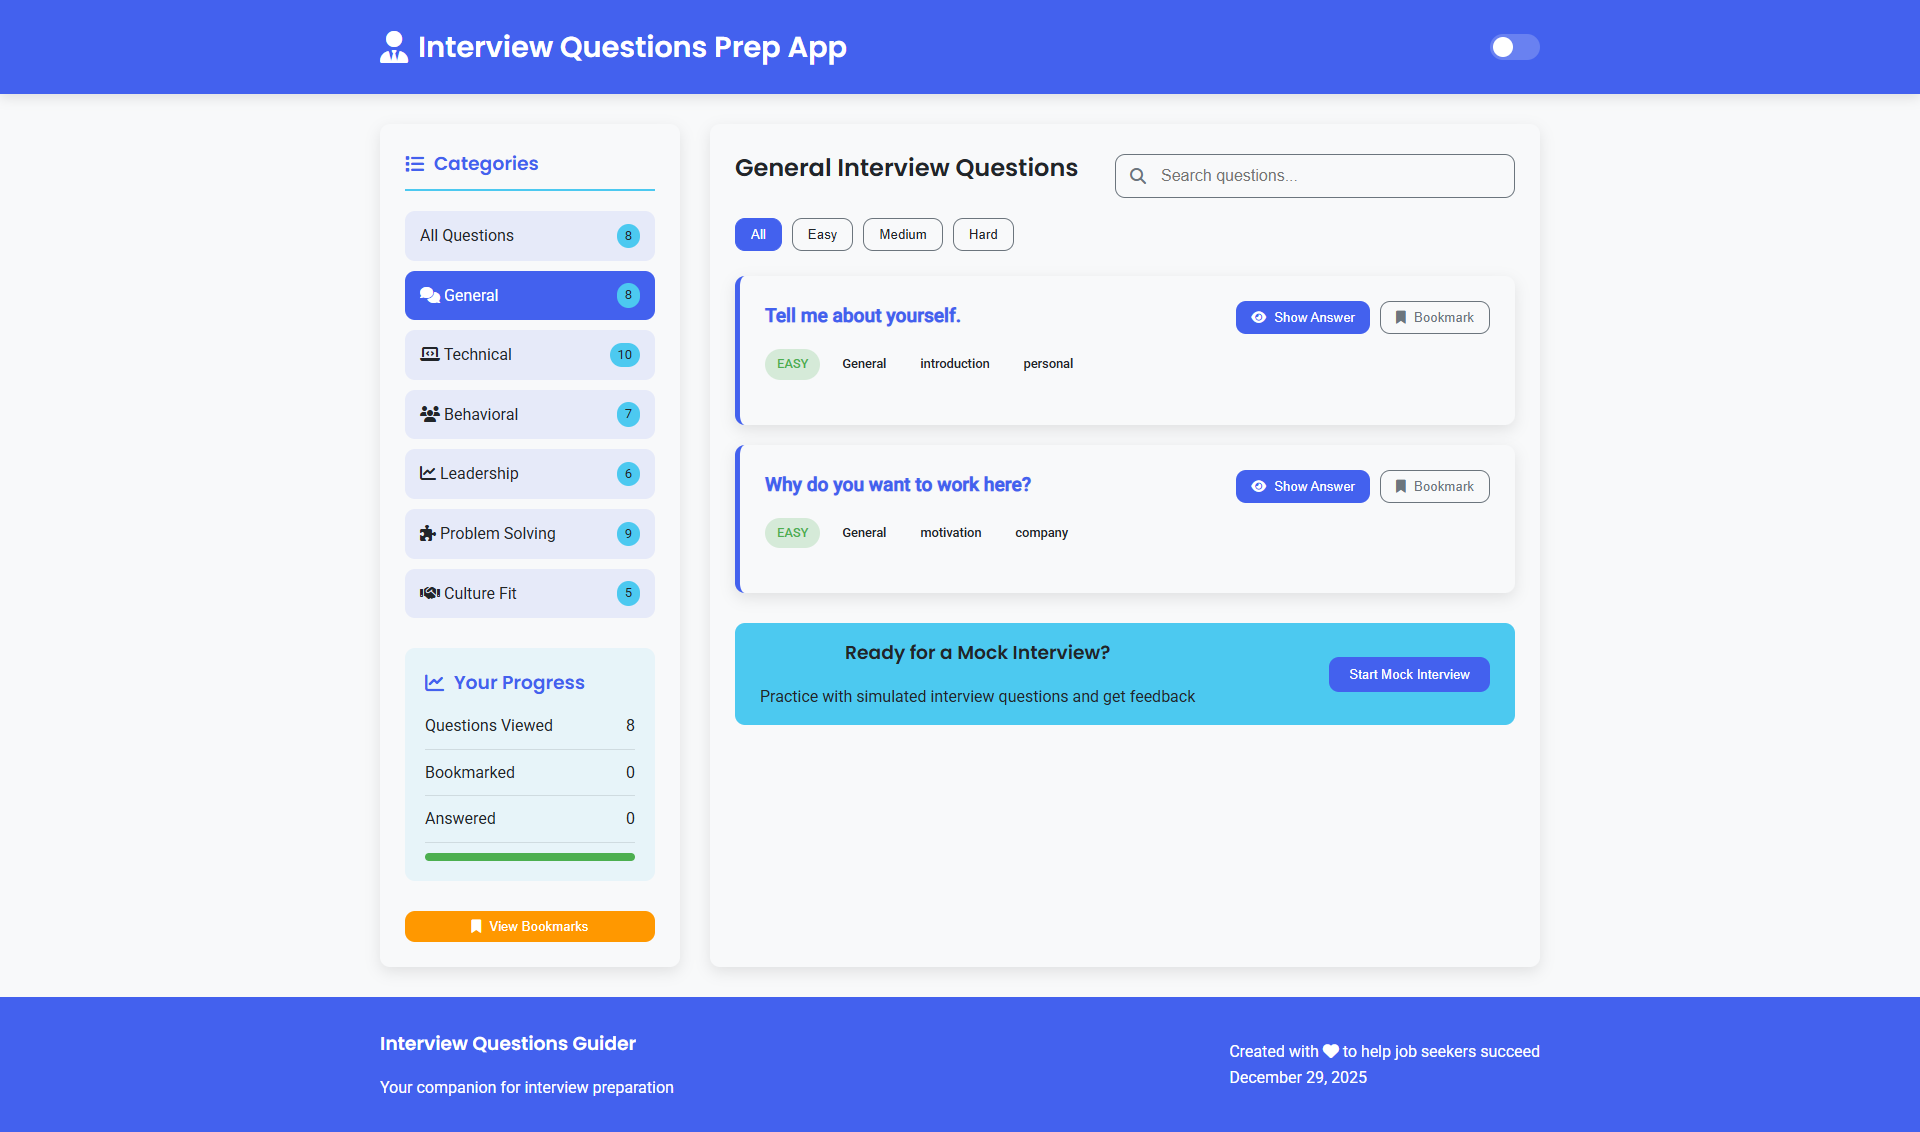Image resolution: width=1920 pixels, height=1132 pixels.
Task: Click the Search questions input field
Action: 1330,176
